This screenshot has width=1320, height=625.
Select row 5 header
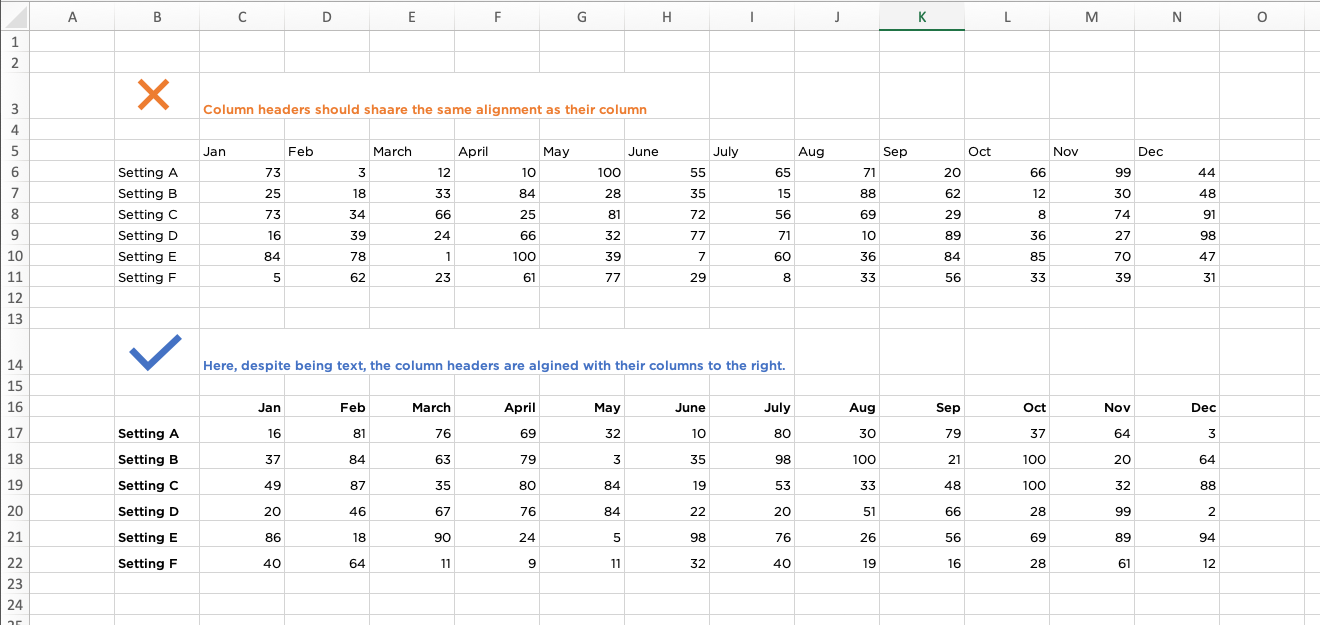[15, 151]
